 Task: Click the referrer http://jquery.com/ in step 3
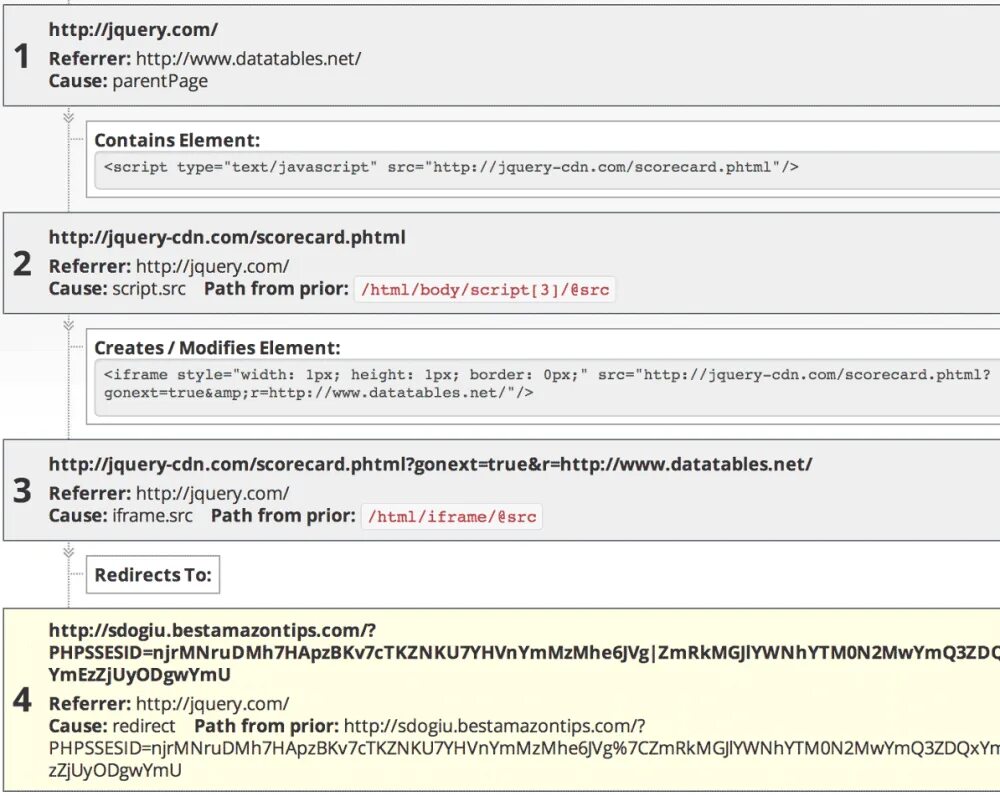point(212,493)
